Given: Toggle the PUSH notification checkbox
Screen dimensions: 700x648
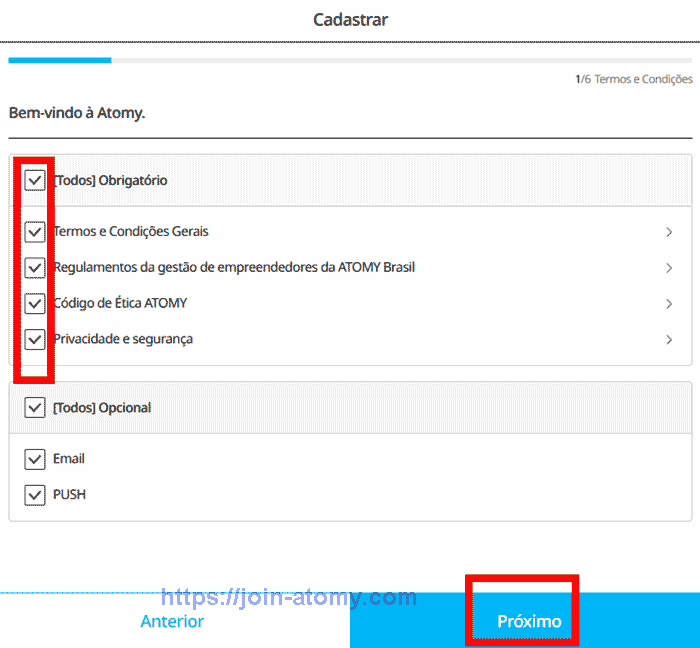Looking at the screenshot, I should tap(35, 495).
